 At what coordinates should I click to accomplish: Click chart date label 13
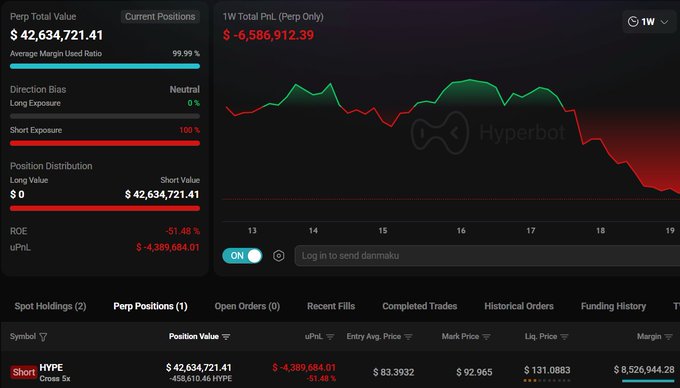252,231
